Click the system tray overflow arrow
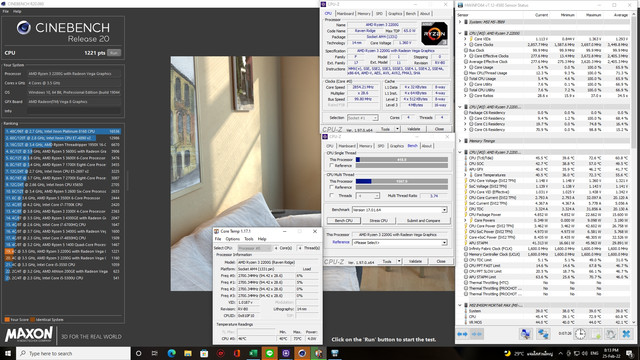This screenshot has height=360, width=640. point(560,353)
